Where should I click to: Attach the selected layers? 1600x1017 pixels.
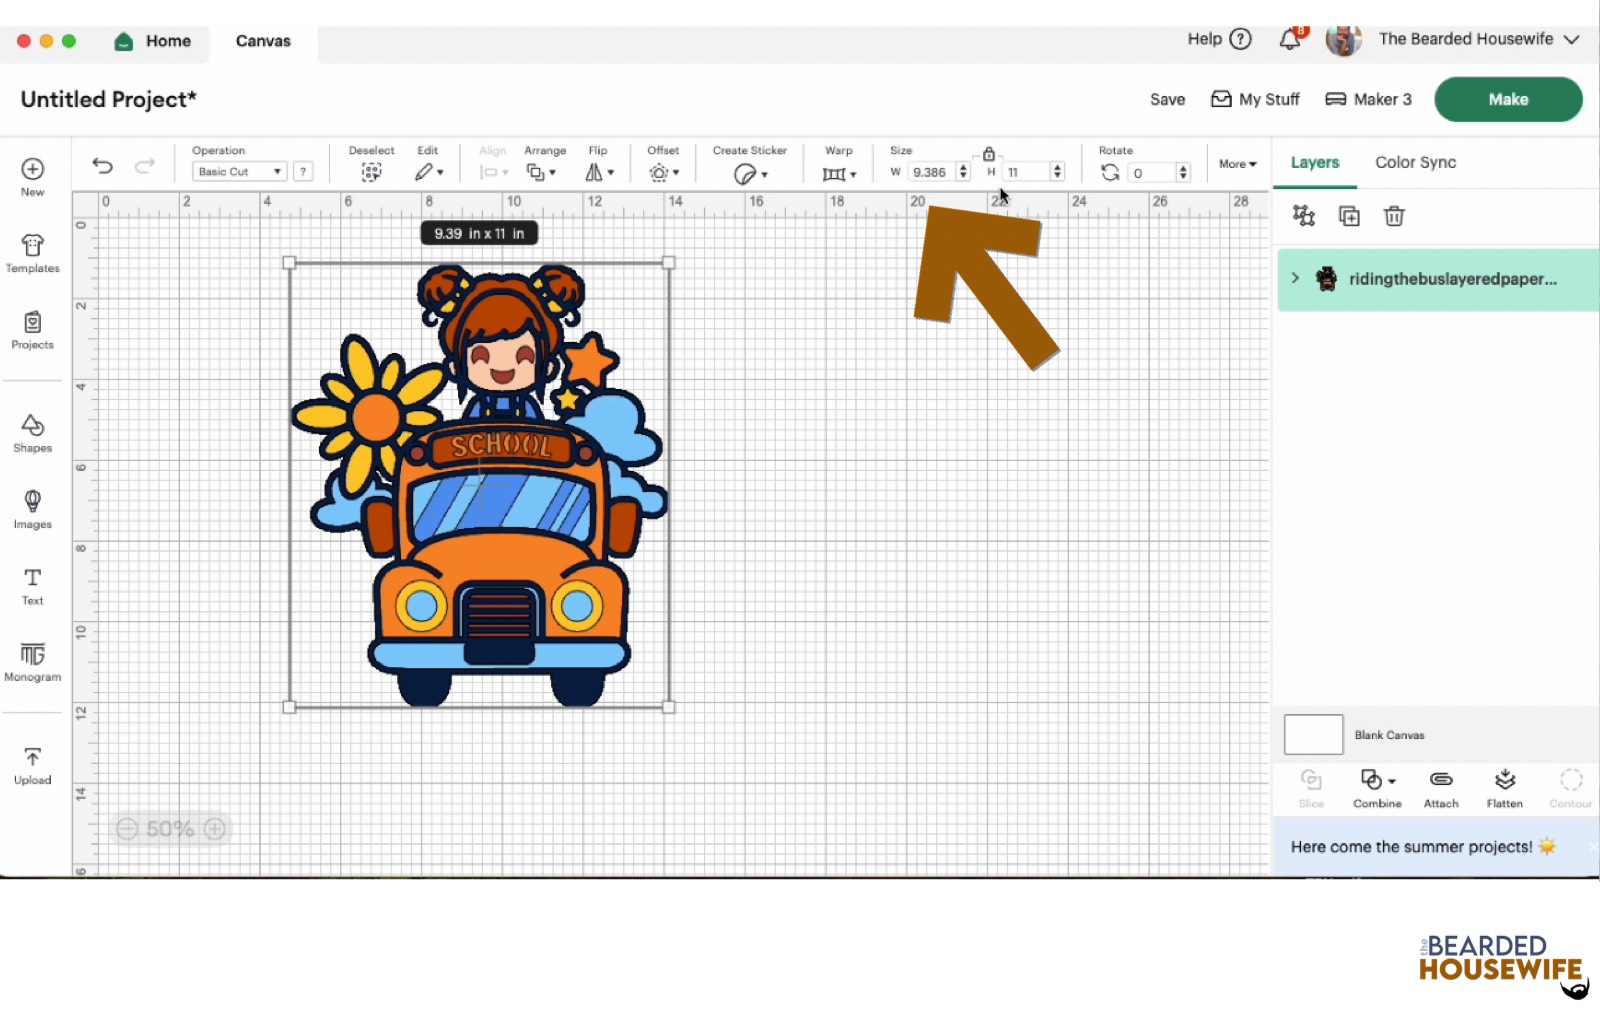1441,788
